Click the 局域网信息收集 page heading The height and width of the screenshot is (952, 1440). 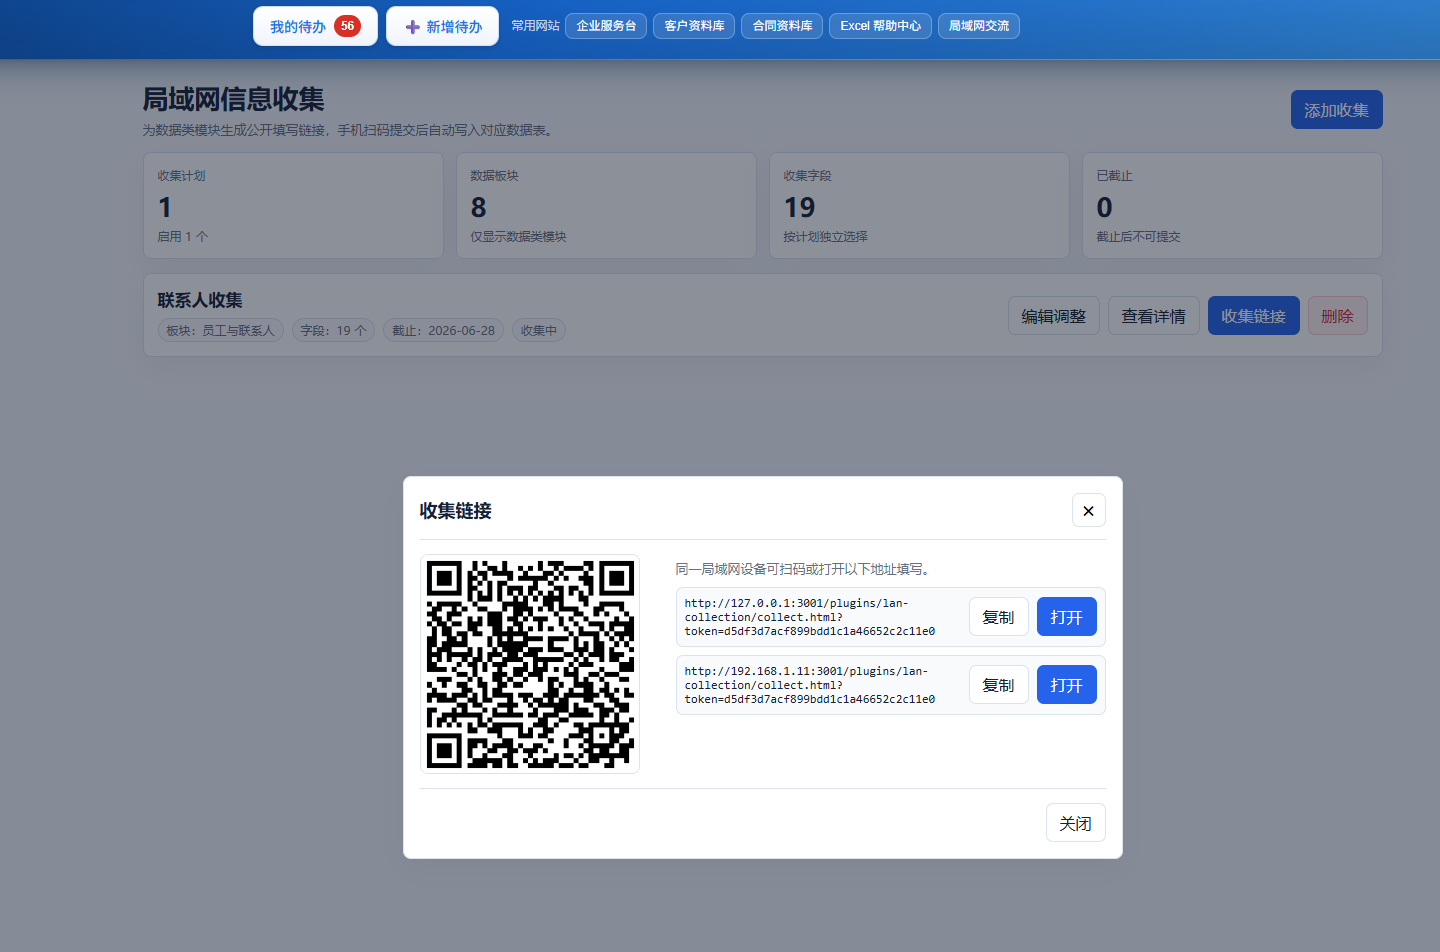tap(234, 99)
